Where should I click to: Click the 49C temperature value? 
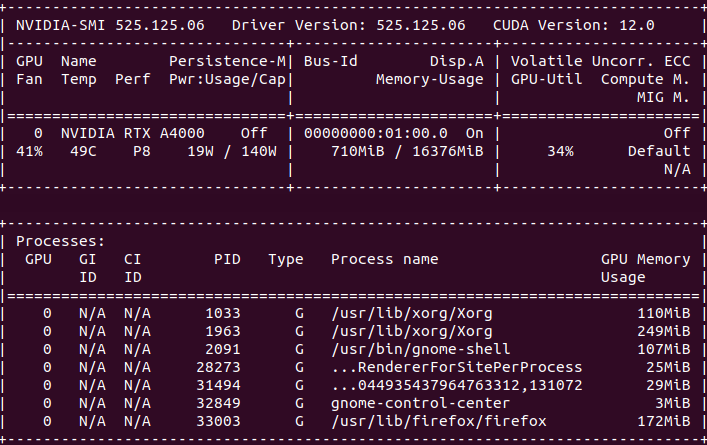[x=83, y=151]
